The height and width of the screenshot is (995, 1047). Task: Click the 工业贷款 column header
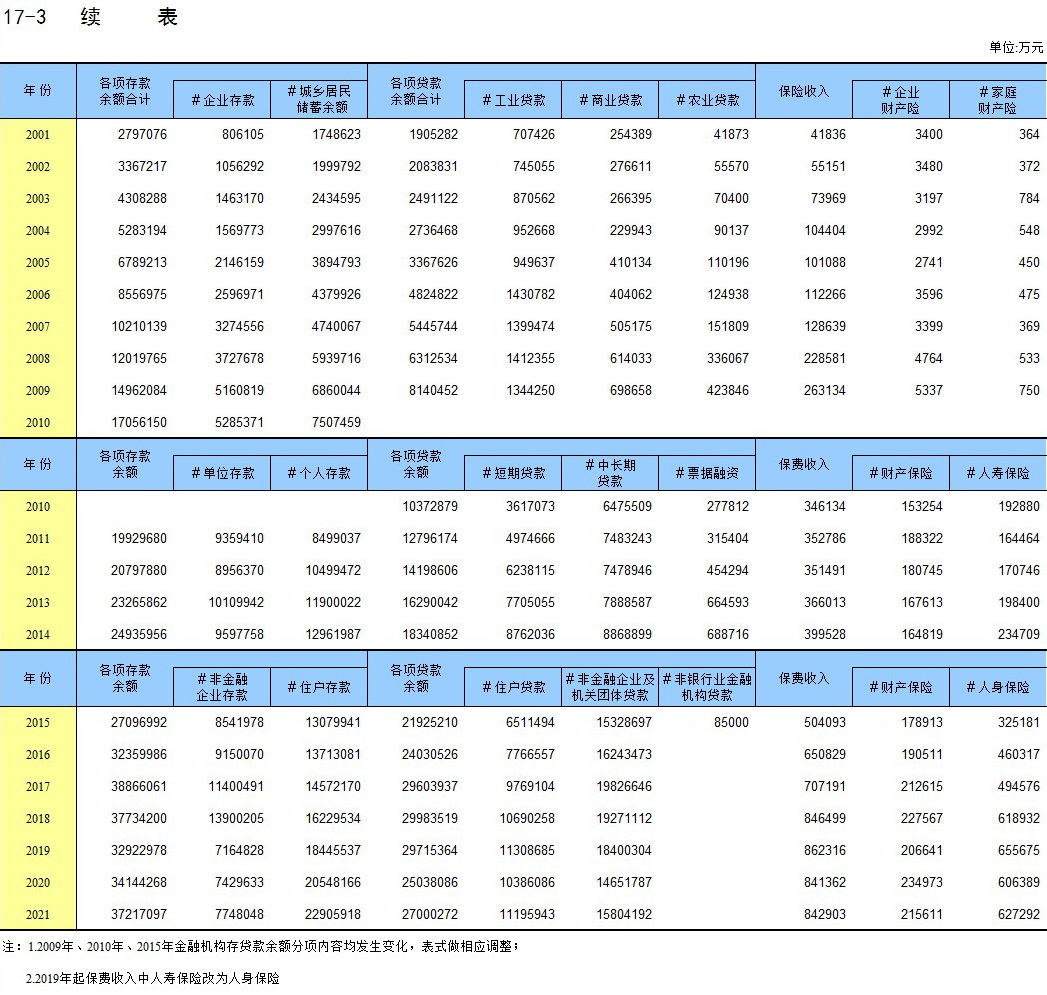click(x=513, y=101)
